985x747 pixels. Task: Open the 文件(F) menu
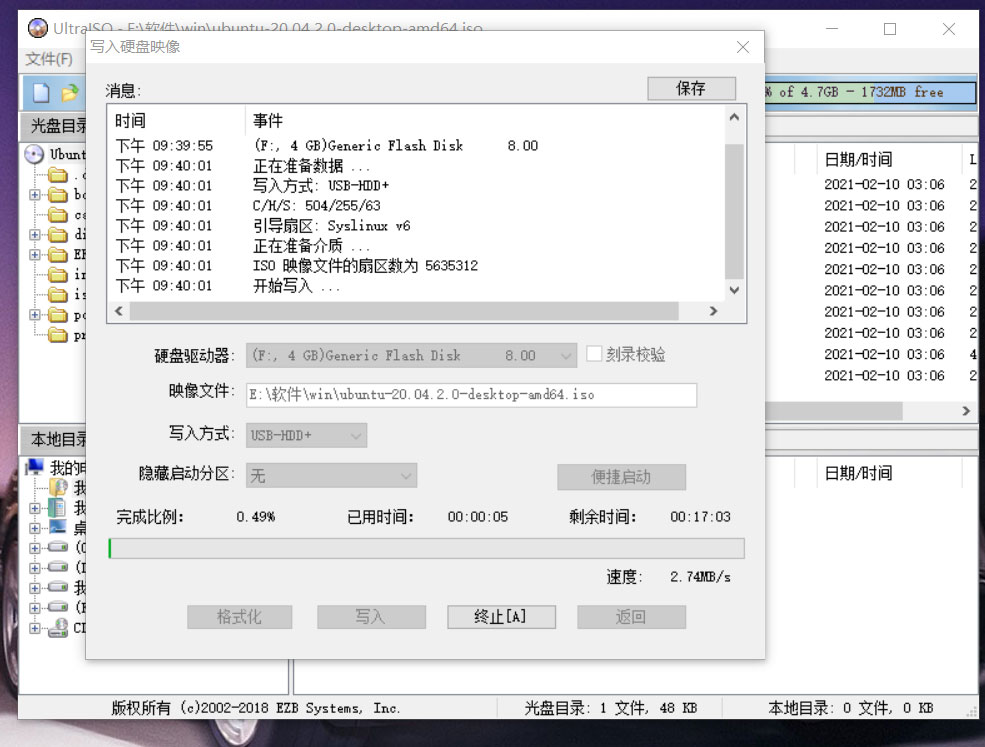tap(48, 59)
